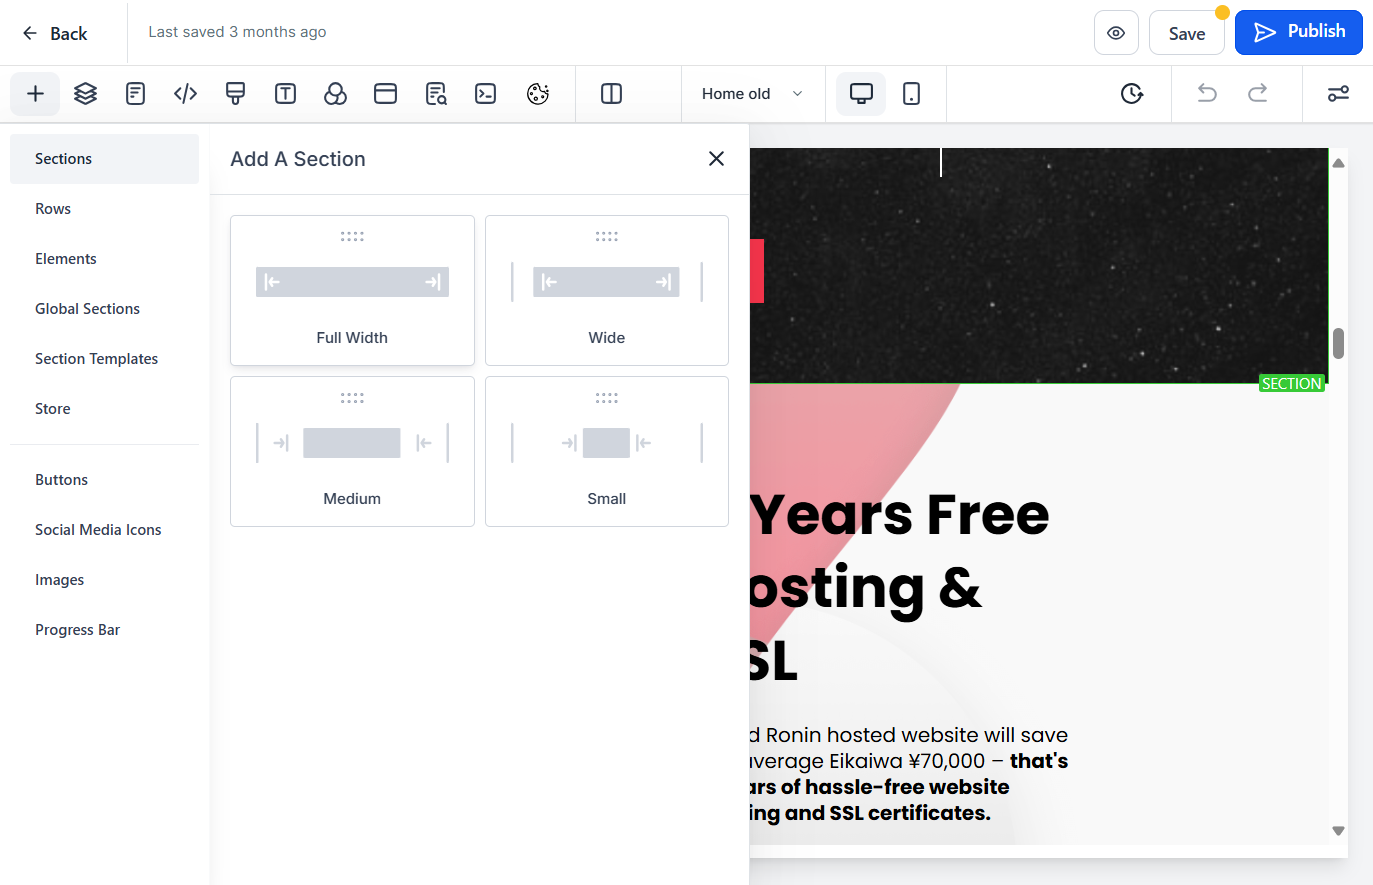Select the paint roller theme icon
The image size is (1373, 885).
236,94
